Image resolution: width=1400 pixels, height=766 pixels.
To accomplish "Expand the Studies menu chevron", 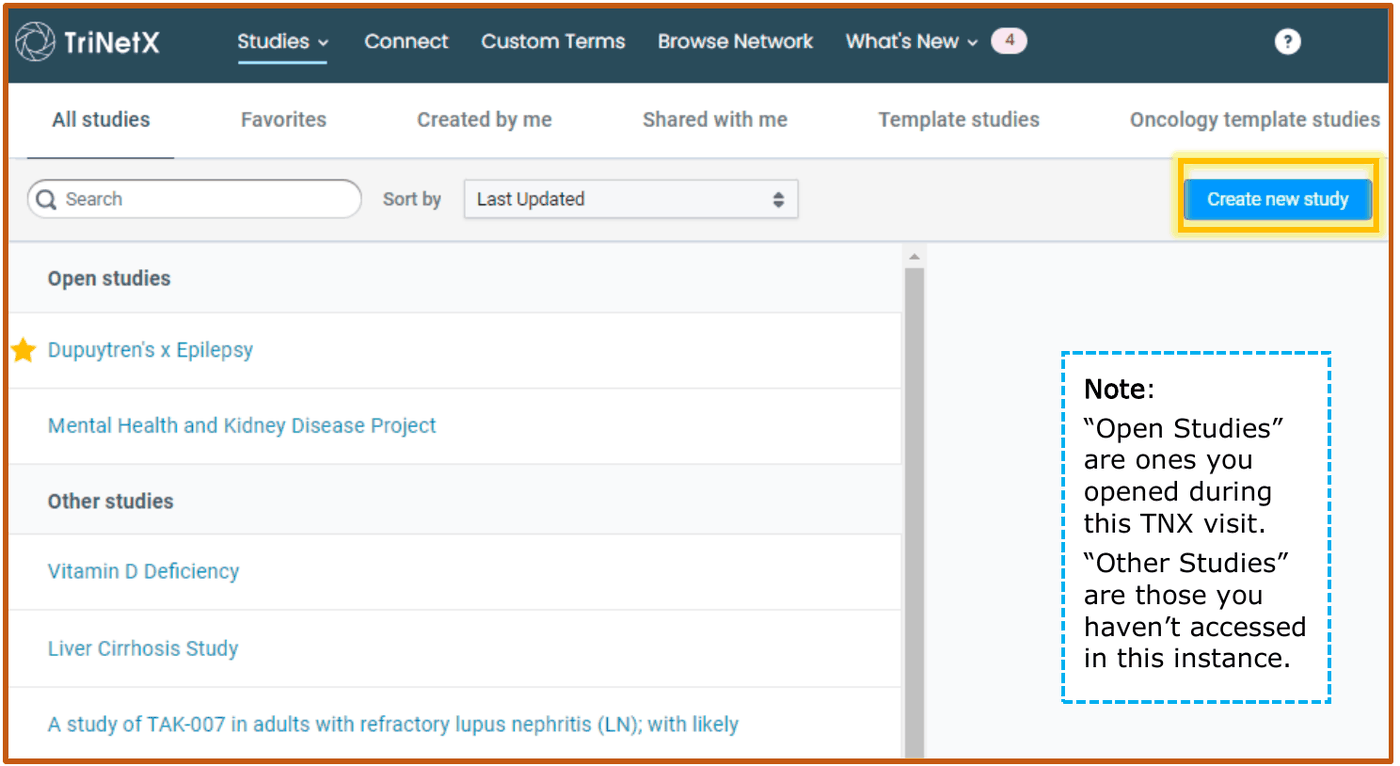I will [323, 43].
